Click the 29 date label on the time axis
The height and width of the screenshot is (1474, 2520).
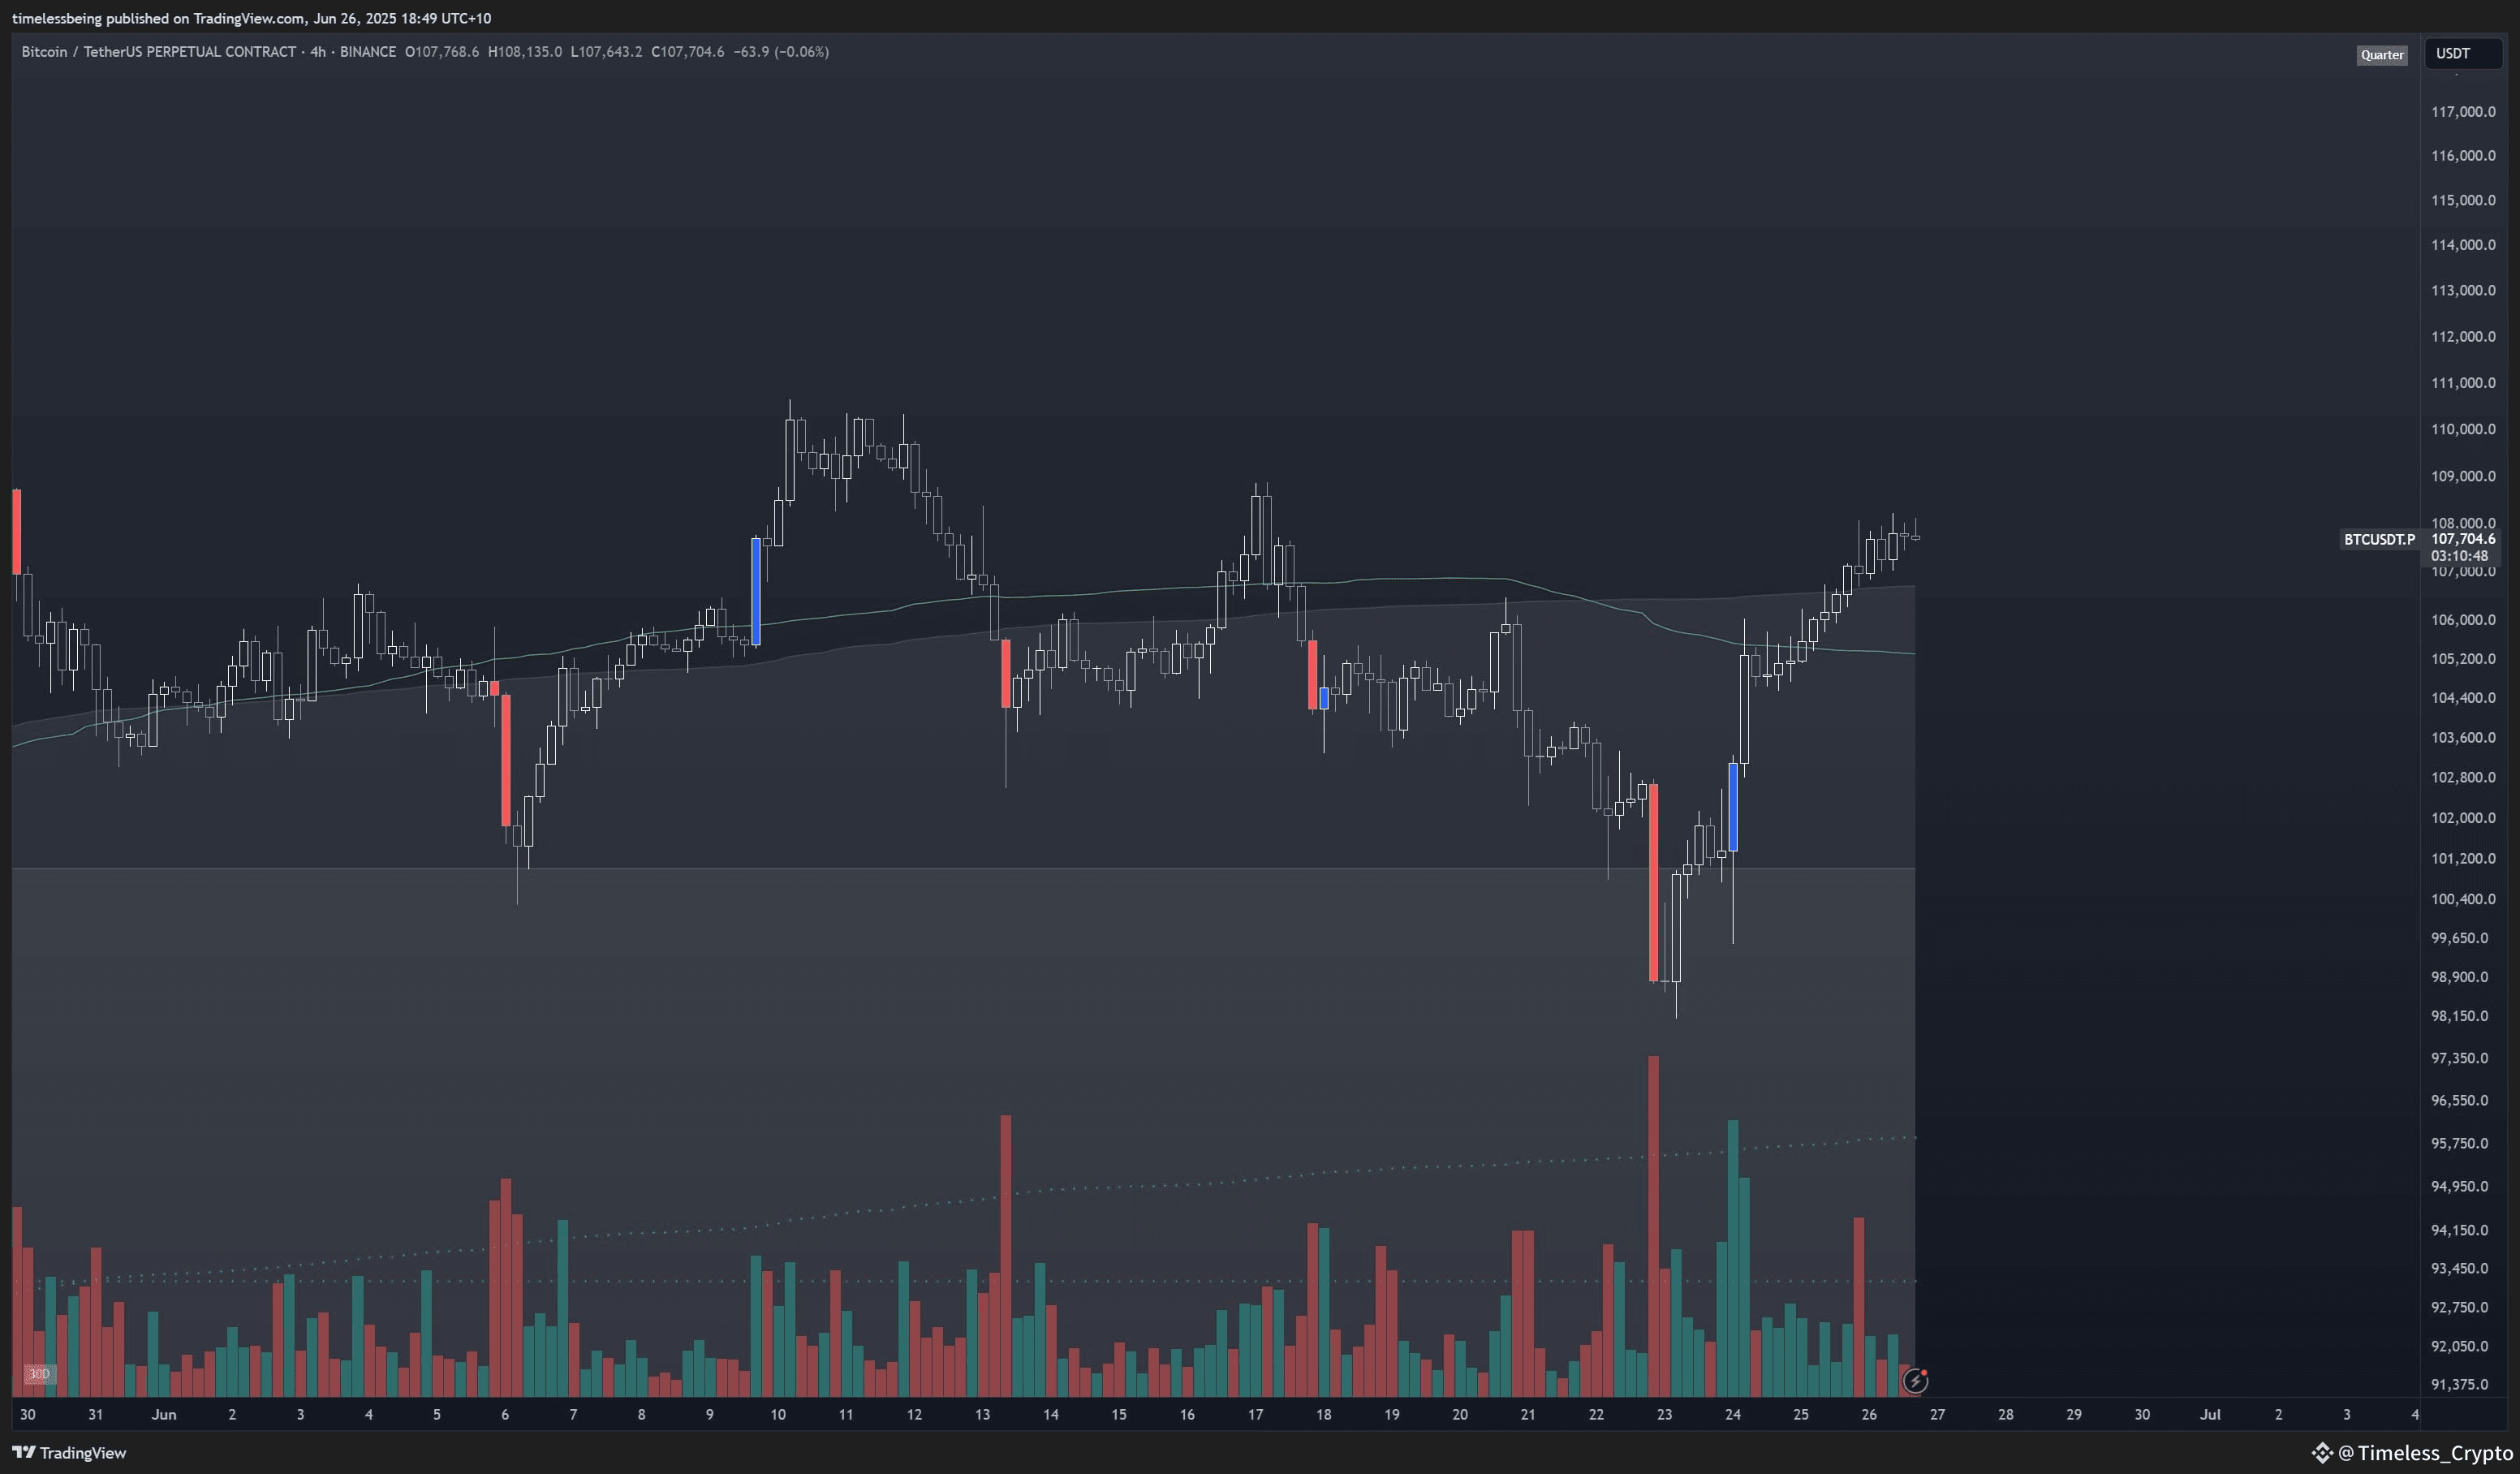click(2074, 1415)
